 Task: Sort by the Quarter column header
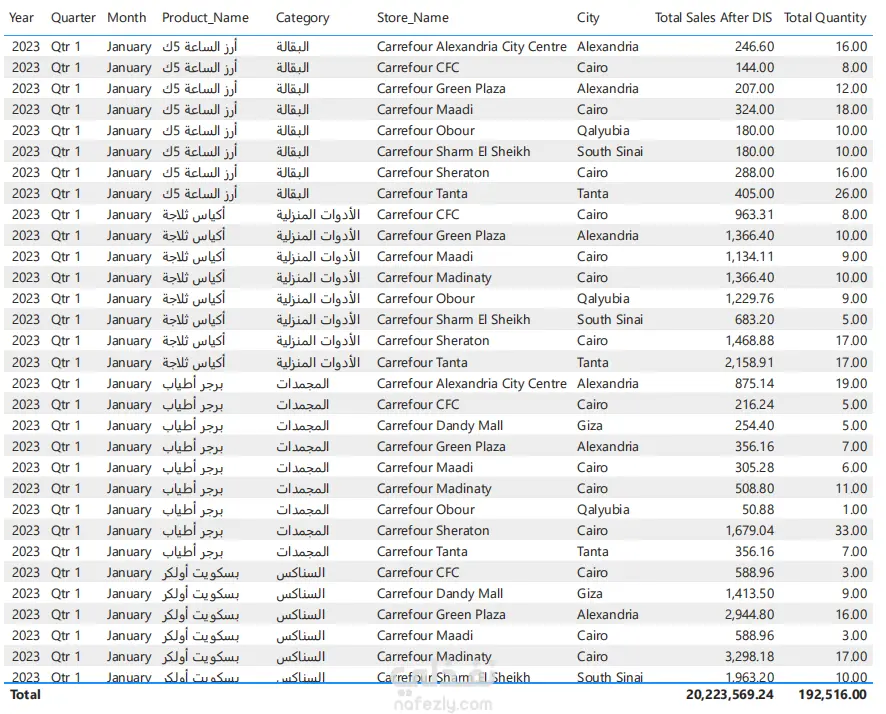[x=73, y=18]
